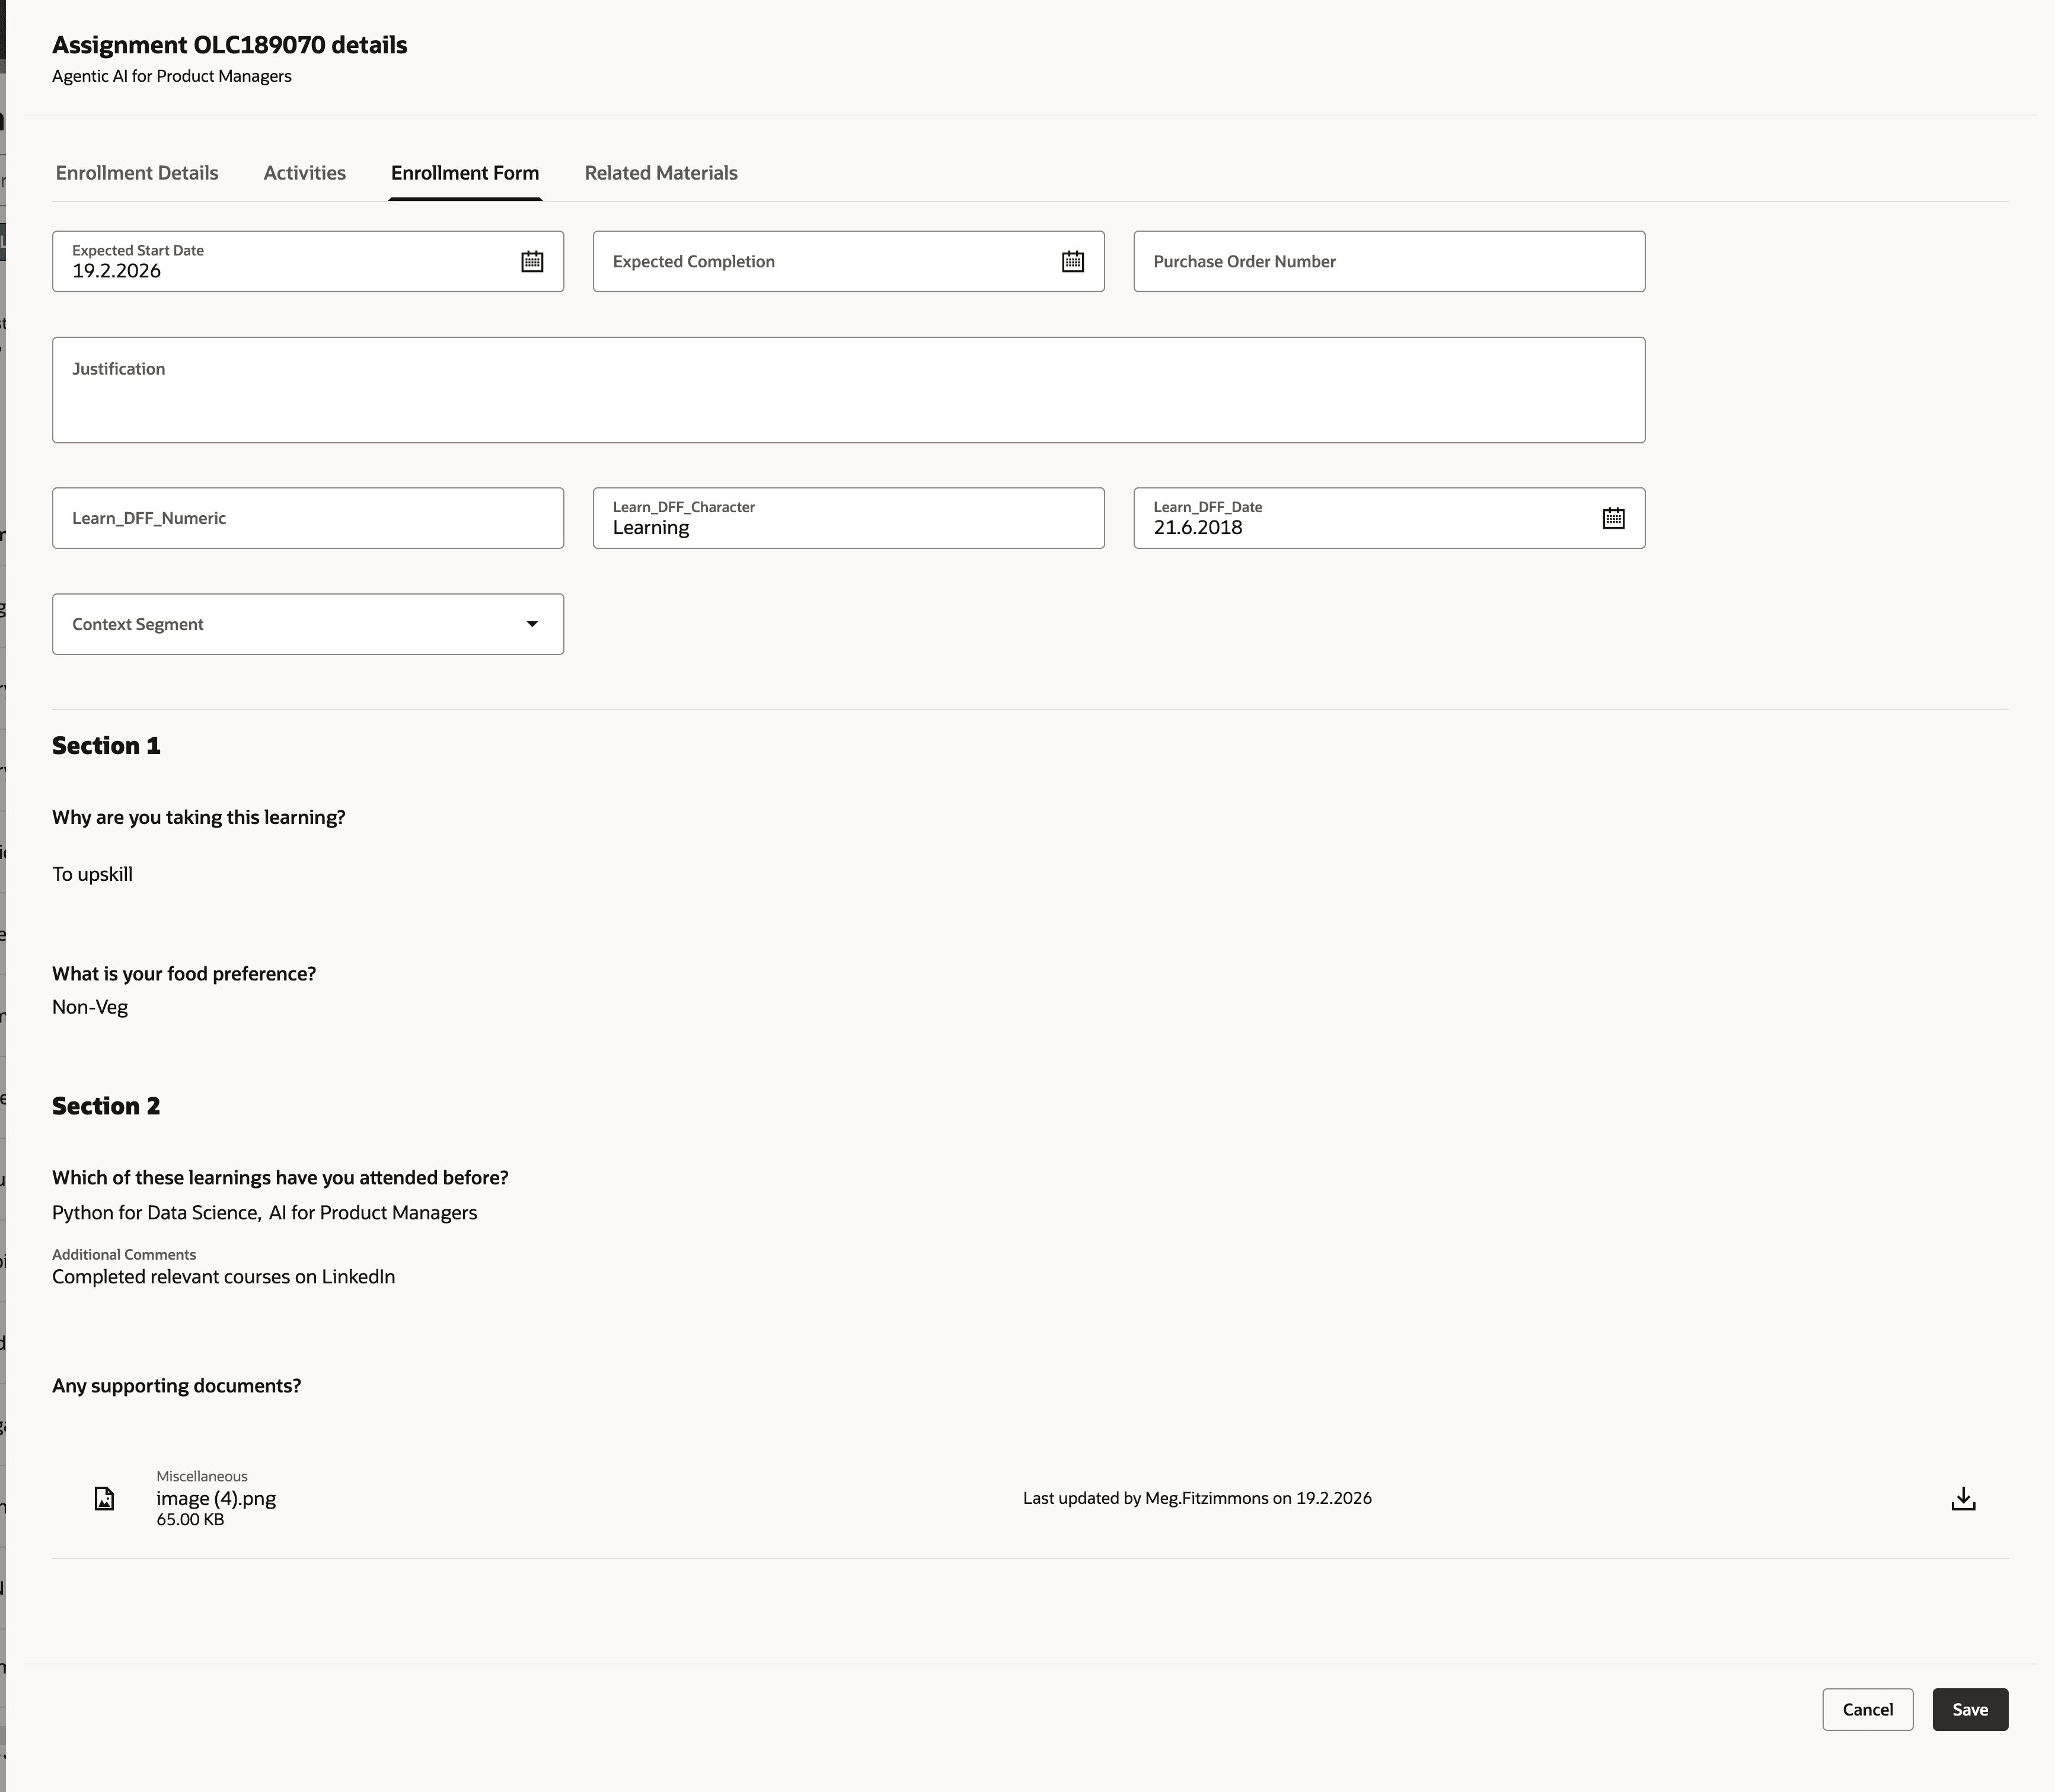The image size is (2055, 1792).
Task: Download the image (4).png attachment
Action: (1962, 1498)
